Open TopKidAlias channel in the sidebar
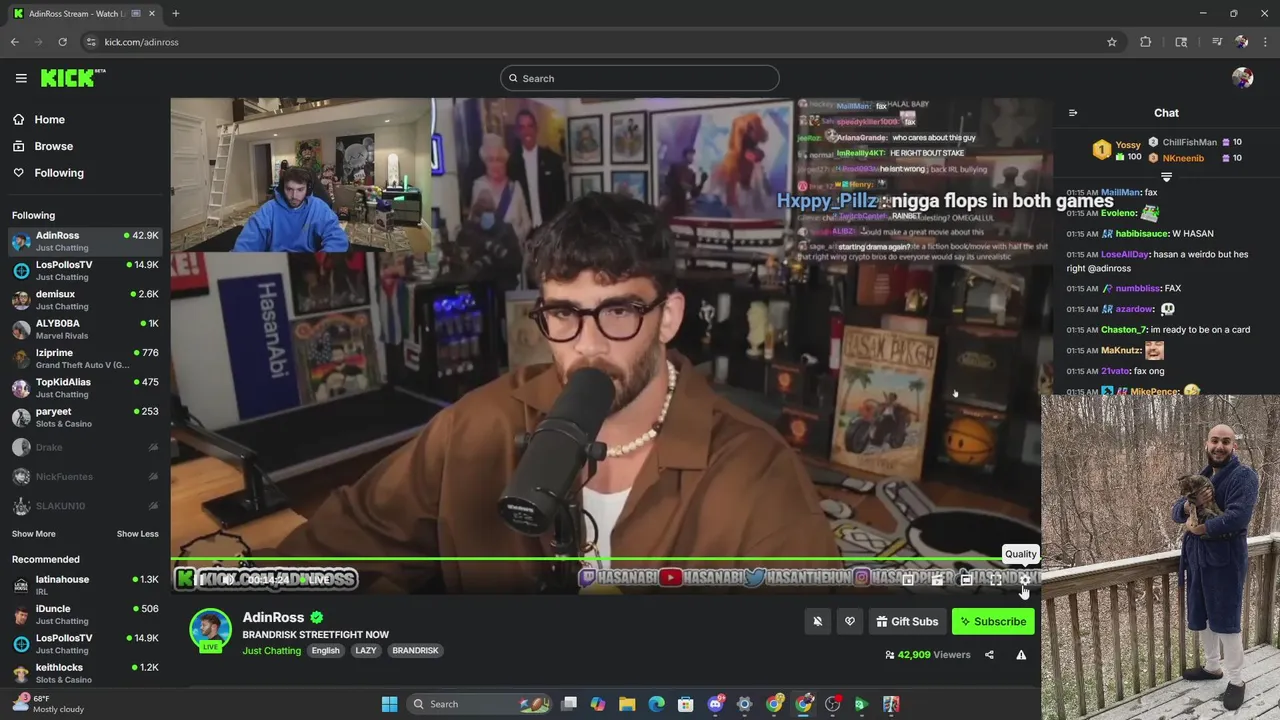This screenshot has height=720, width=1280. pyautogui.click(x=85, y=388)
